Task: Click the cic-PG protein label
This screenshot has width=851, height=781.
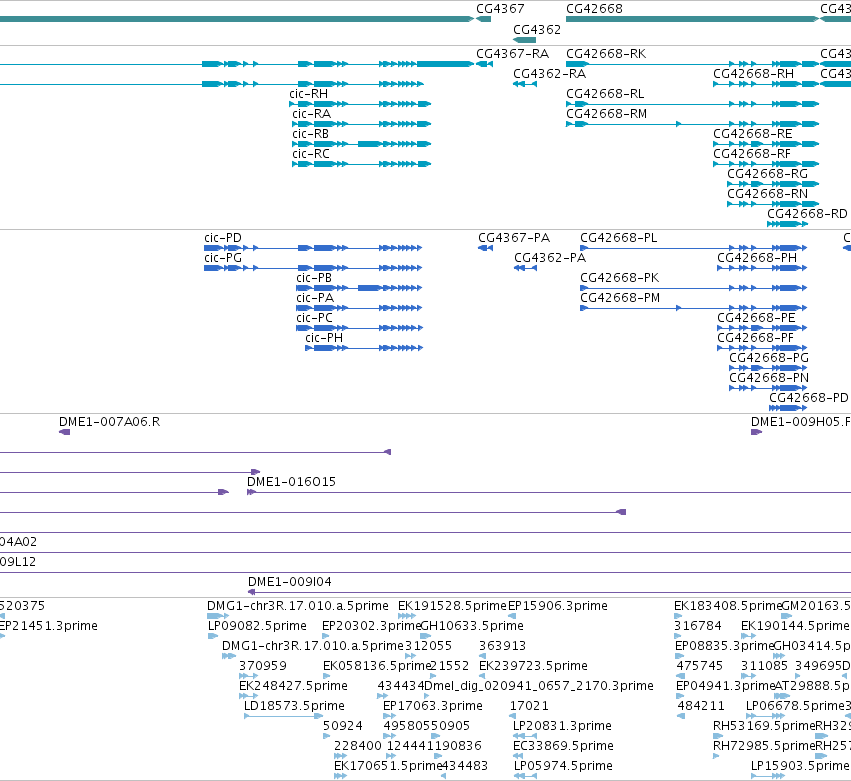Action: (223, 258)
